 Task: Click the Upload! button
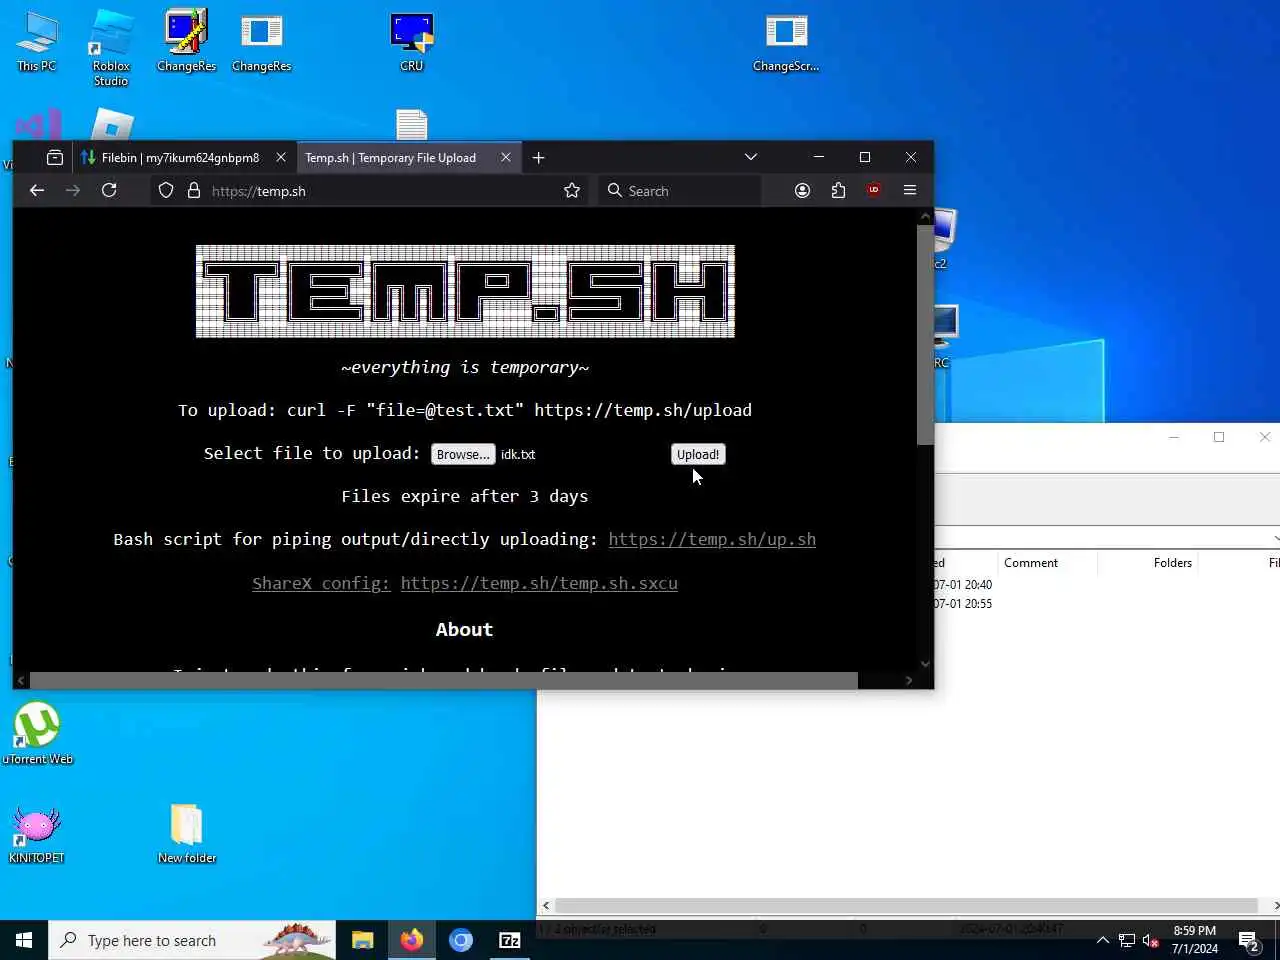point(698,454)
